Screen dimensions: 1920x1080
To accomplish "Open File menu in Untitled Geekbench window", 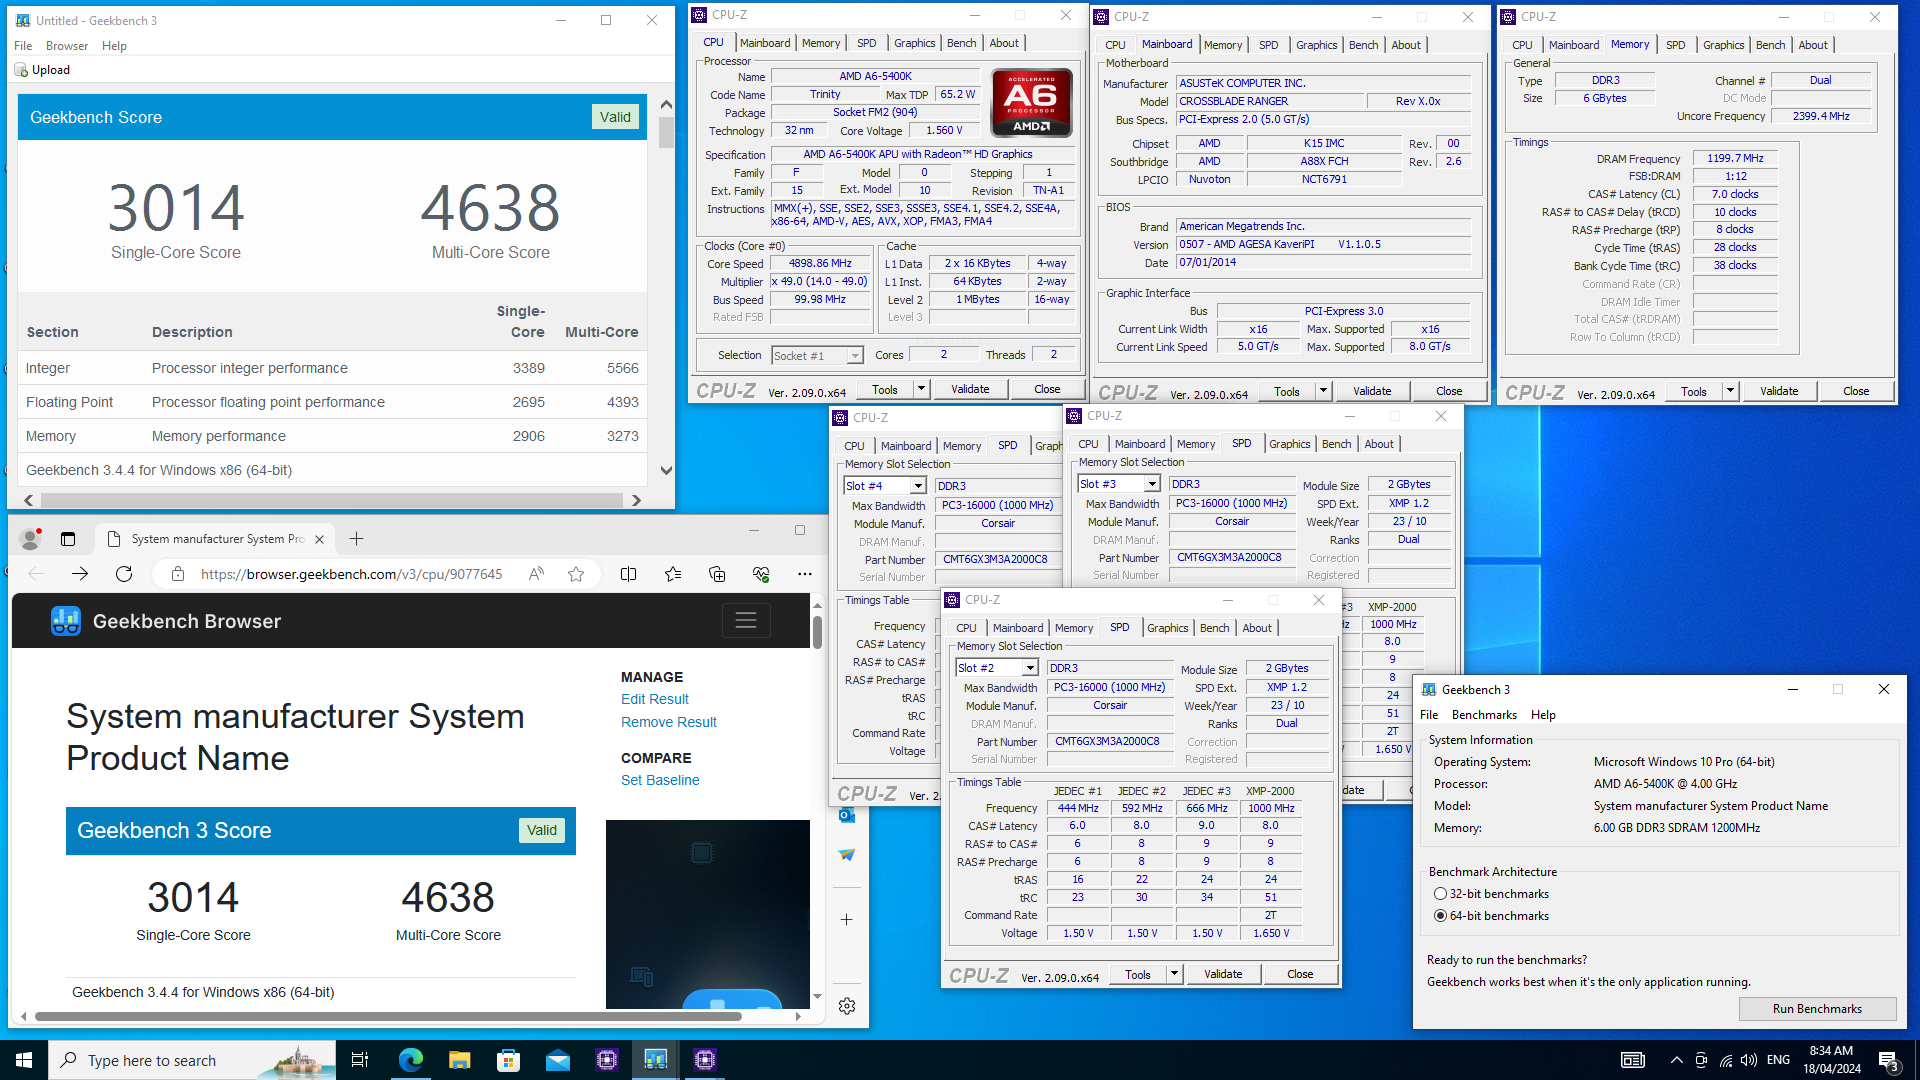I will [x=23, y=46].
